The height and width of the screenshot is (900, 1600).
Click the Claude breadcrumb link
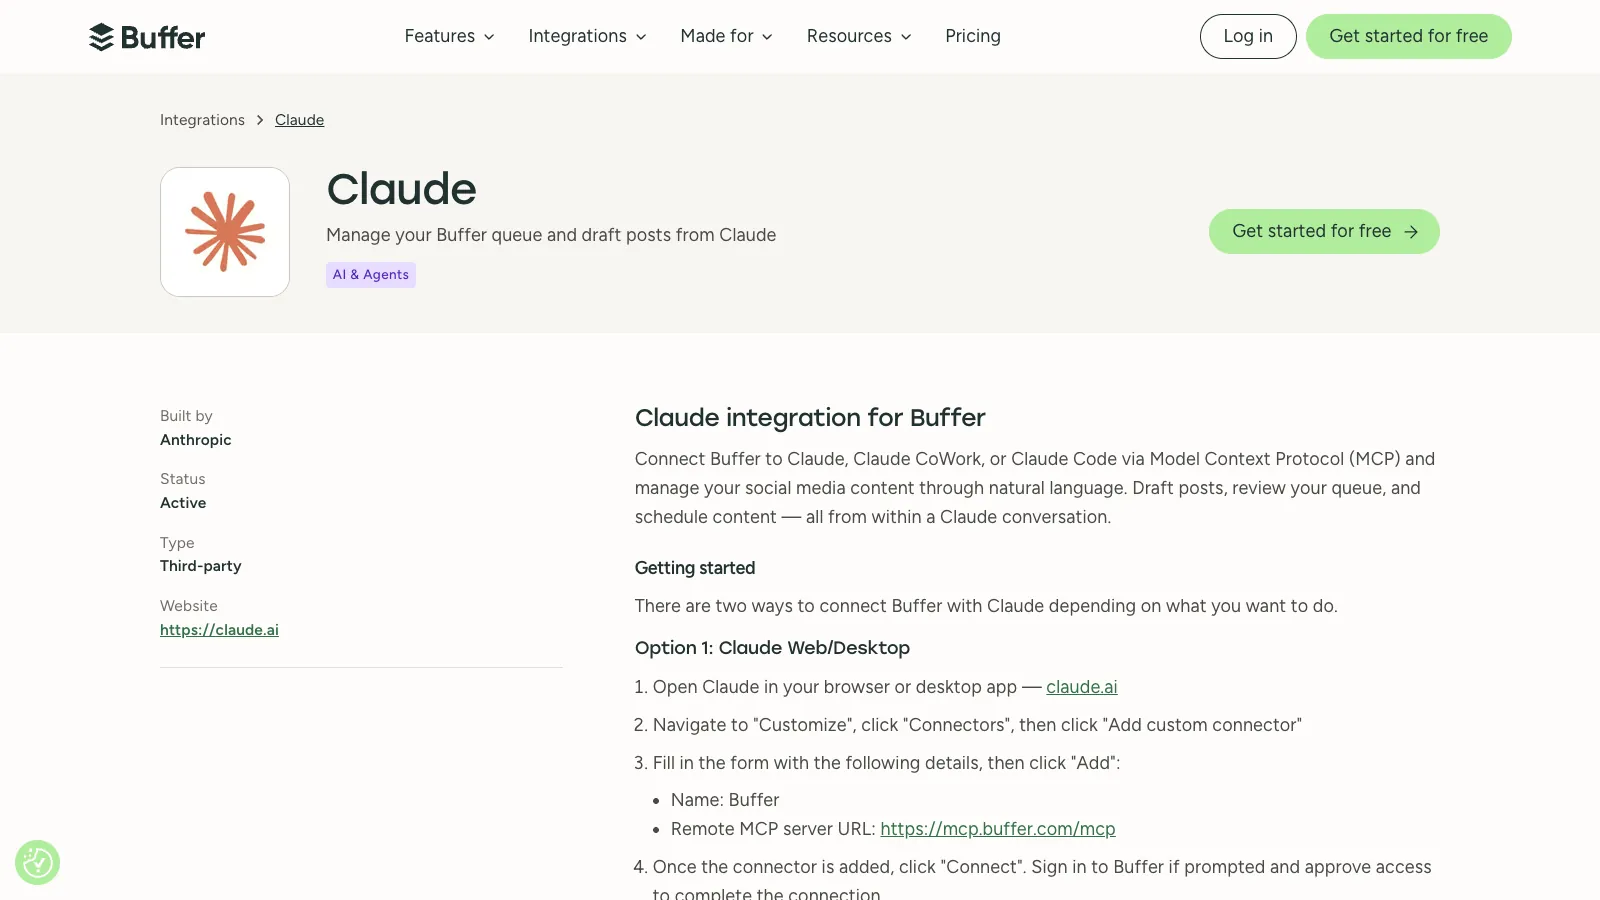point(299,120)
